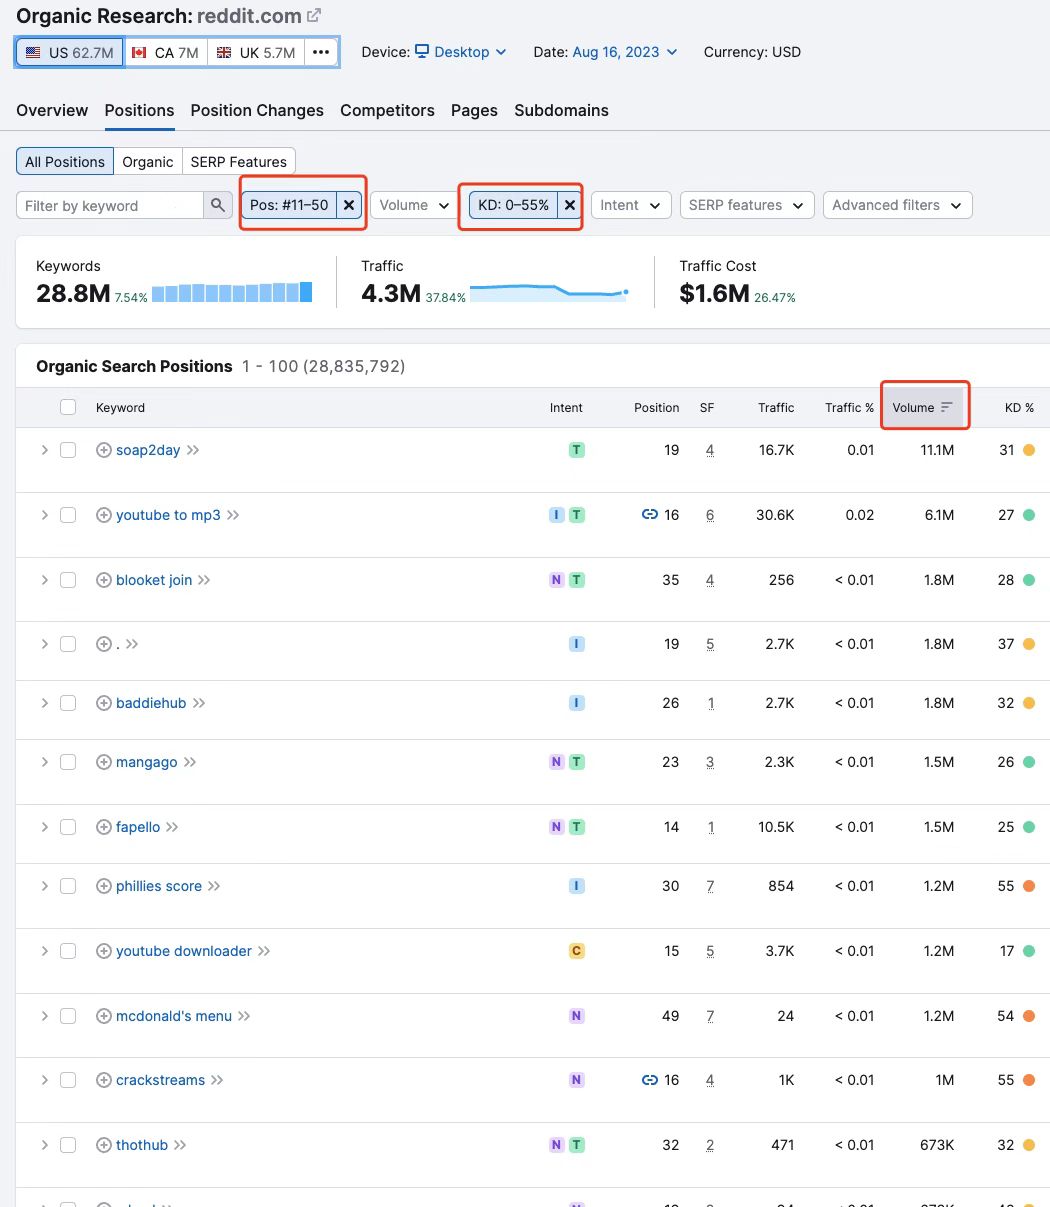Click the plus icon beside blooket join
1050x1207 pixels.
[x=103, y=580]
